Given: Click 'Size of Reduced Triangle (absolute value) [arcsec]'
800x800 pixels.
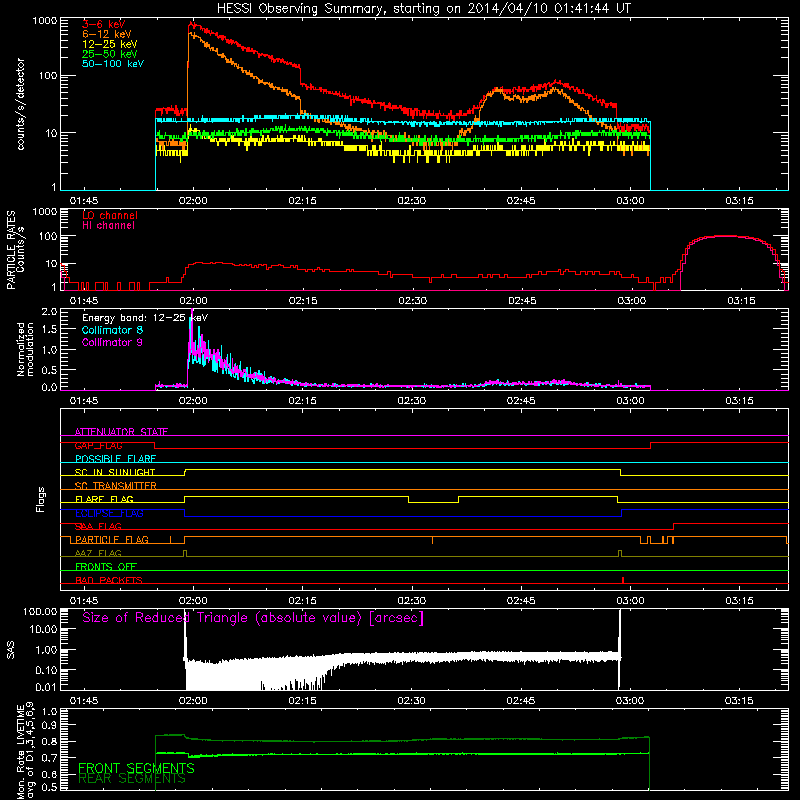Looking at the screenshot, I should coord(253,618).
